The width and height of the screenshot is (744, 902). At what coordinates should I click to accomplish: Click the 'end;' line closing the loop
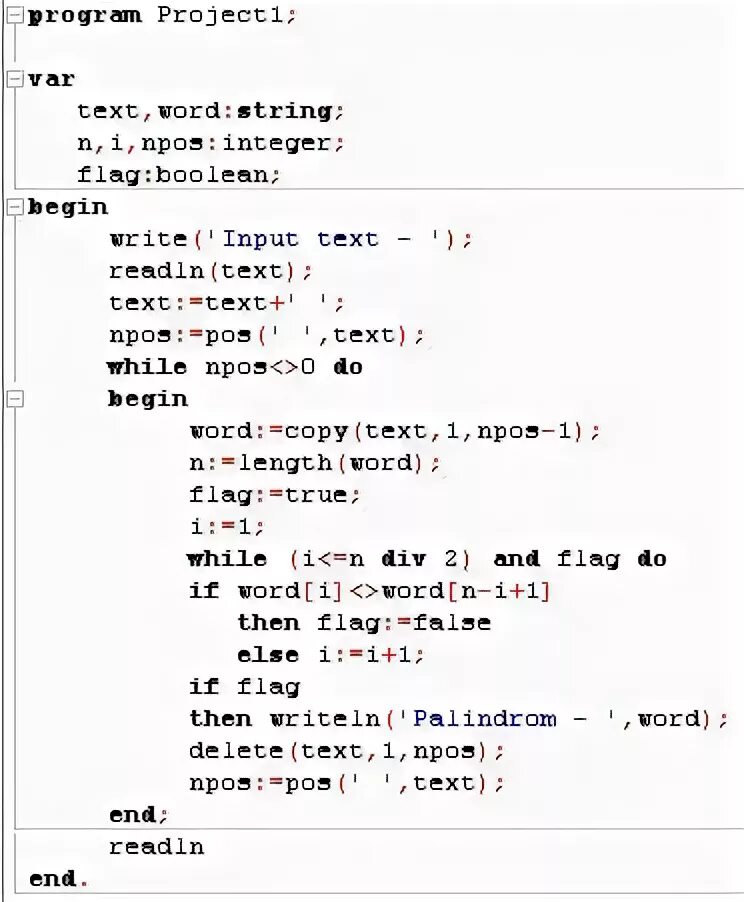(139, 815)
